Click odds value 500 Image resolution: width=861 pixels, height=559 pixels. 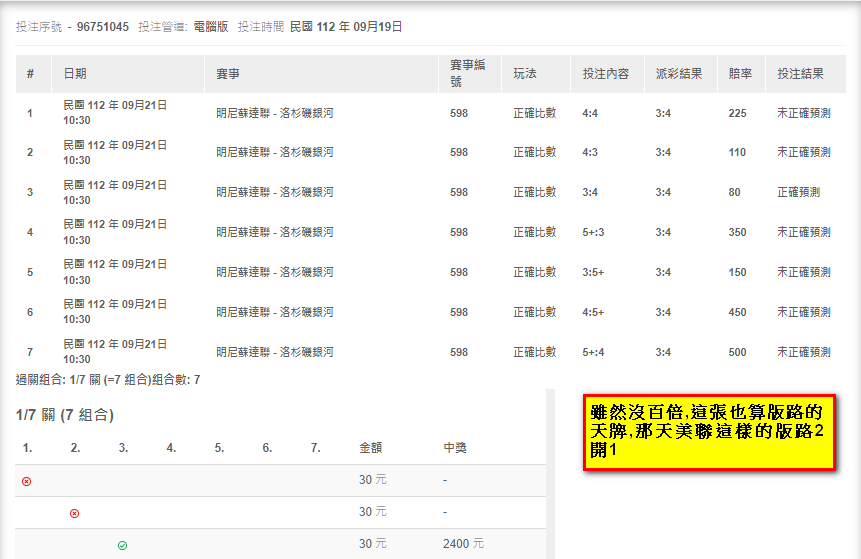[737, 352]
